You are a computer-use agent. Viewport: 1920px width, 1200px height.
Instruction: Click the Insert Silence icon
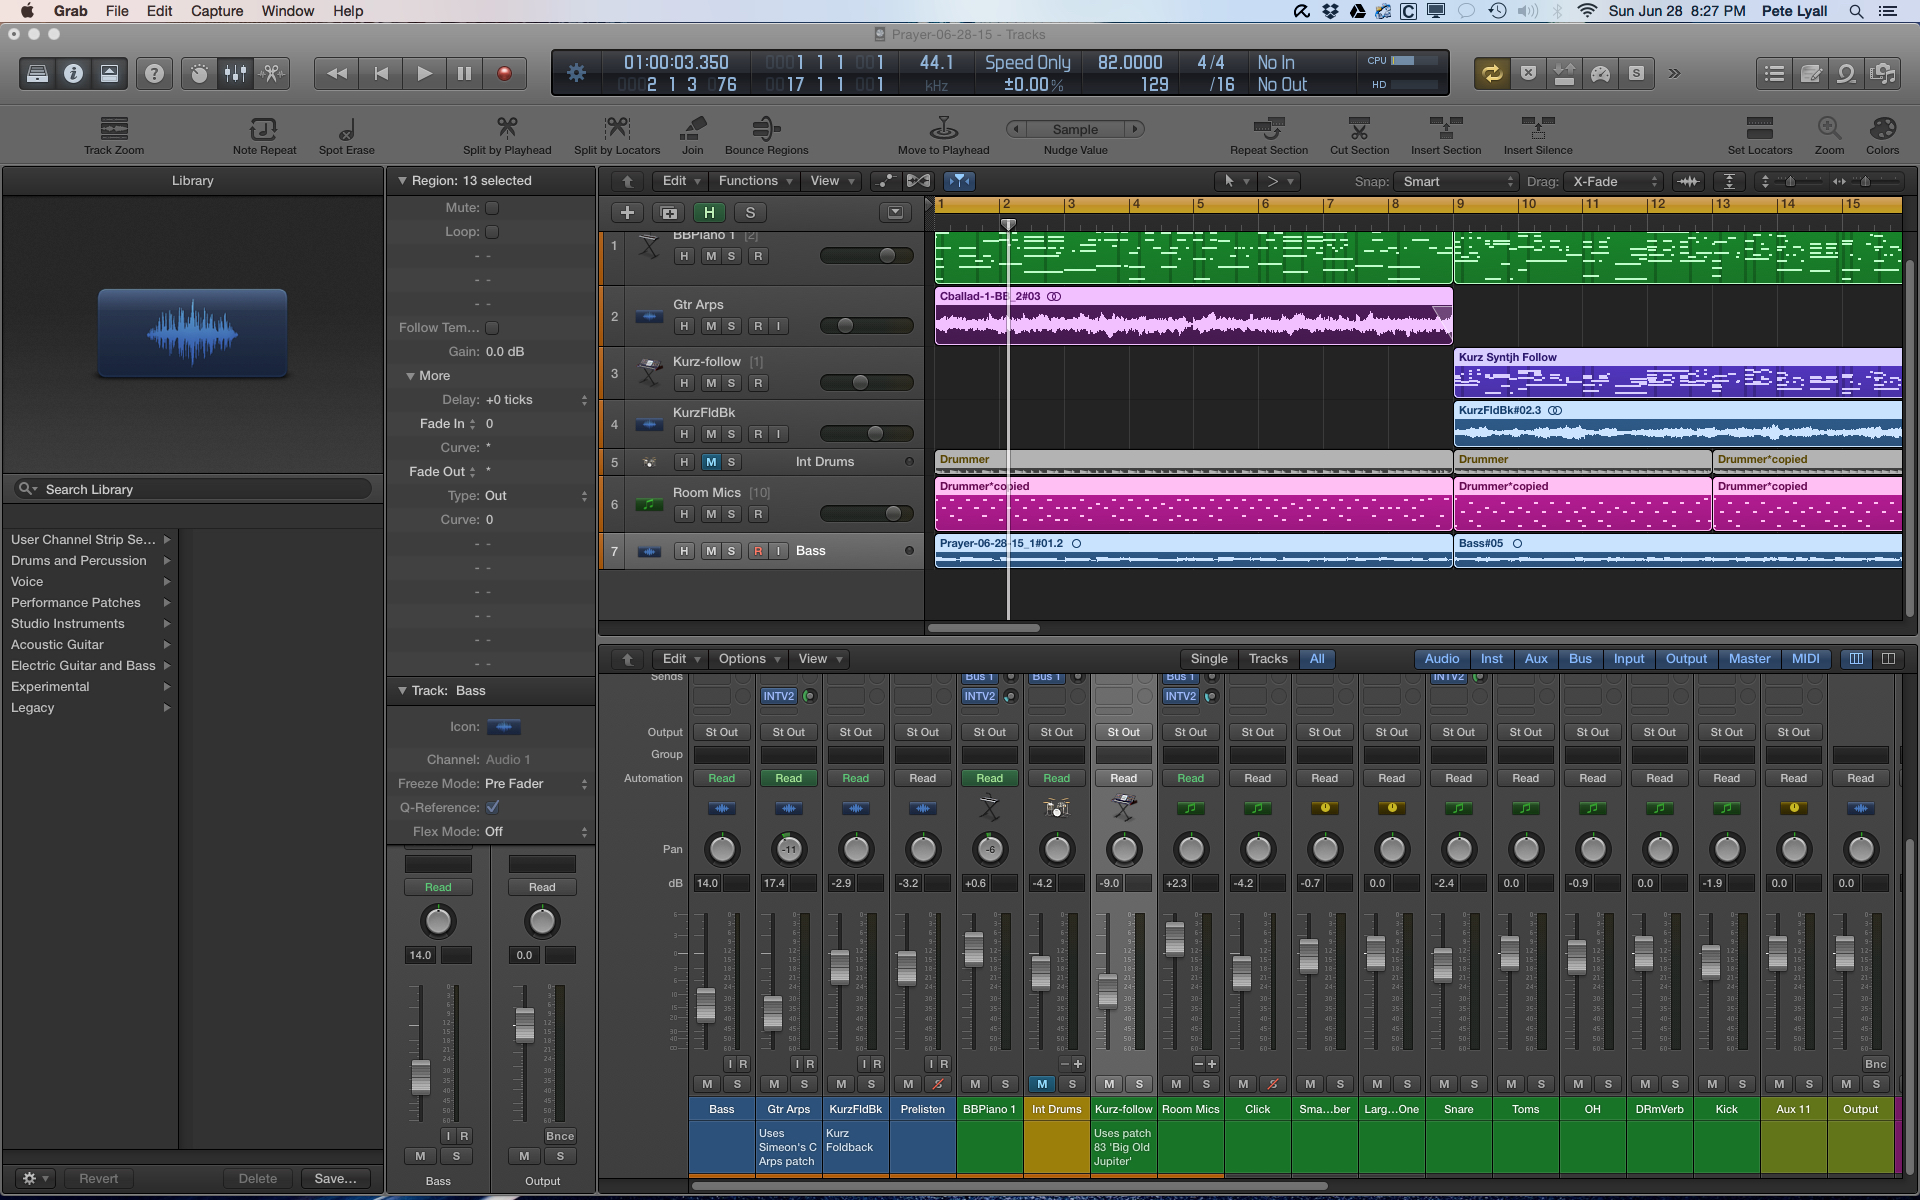tap(1537, 128)
